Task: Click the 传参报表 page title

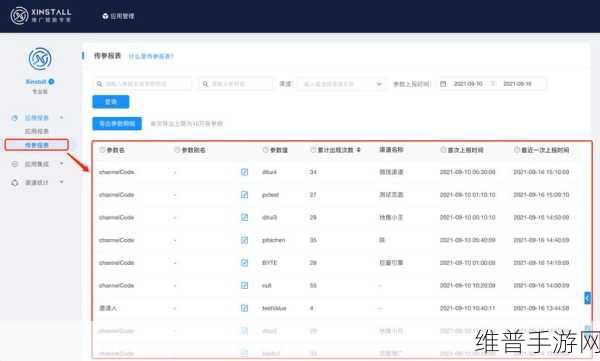Action: tap(108, 56)
